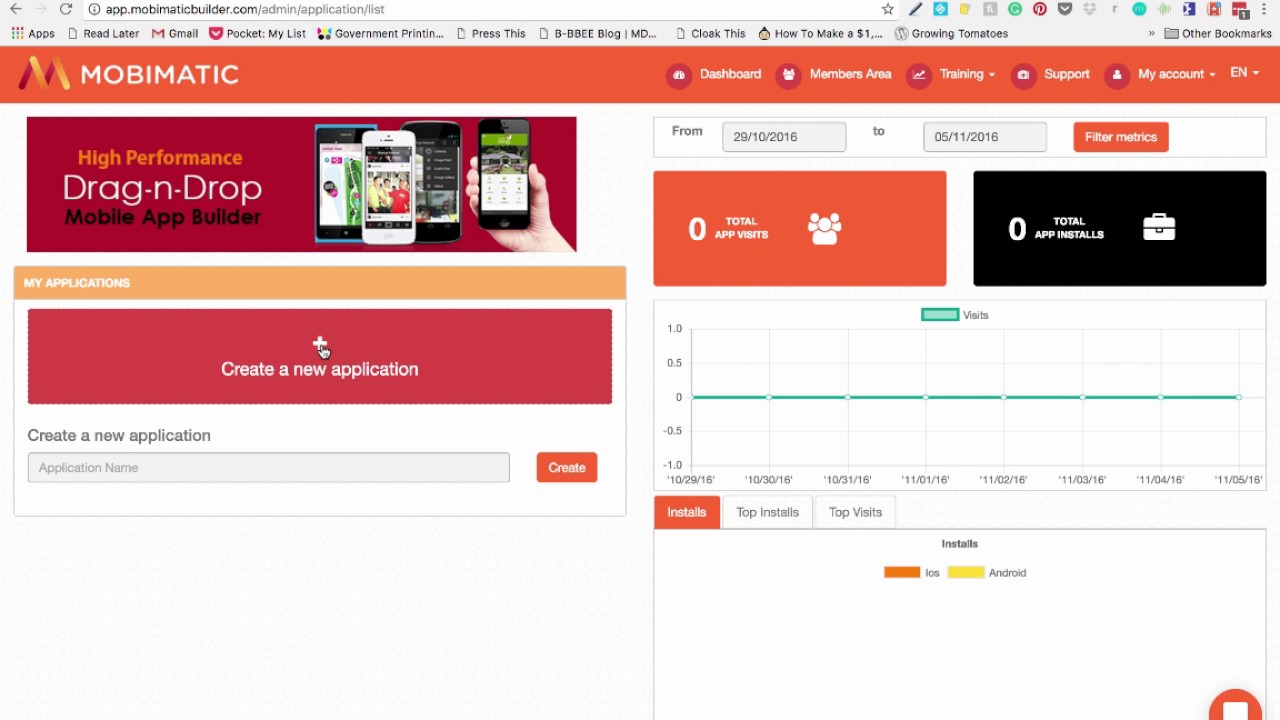The height and width of the screenshot is (720, 1280).
Task: Click the Pinterest extension icon
Action: pos(1040,9)
